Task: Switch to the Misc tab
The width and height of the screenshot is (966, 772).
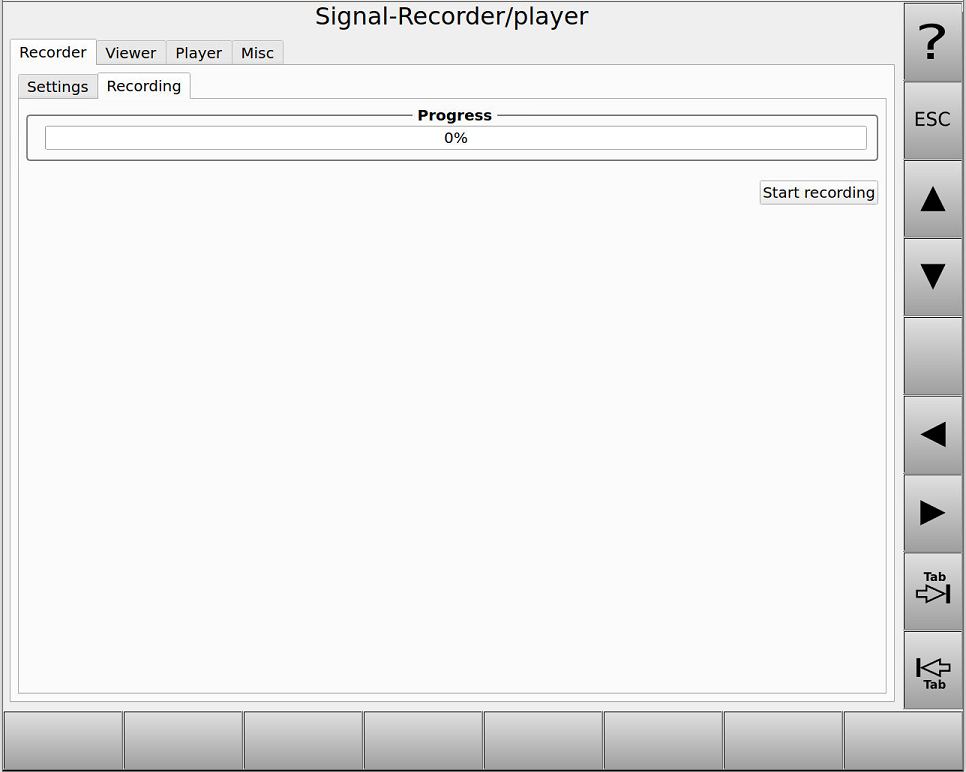Action: coord(257,52)
